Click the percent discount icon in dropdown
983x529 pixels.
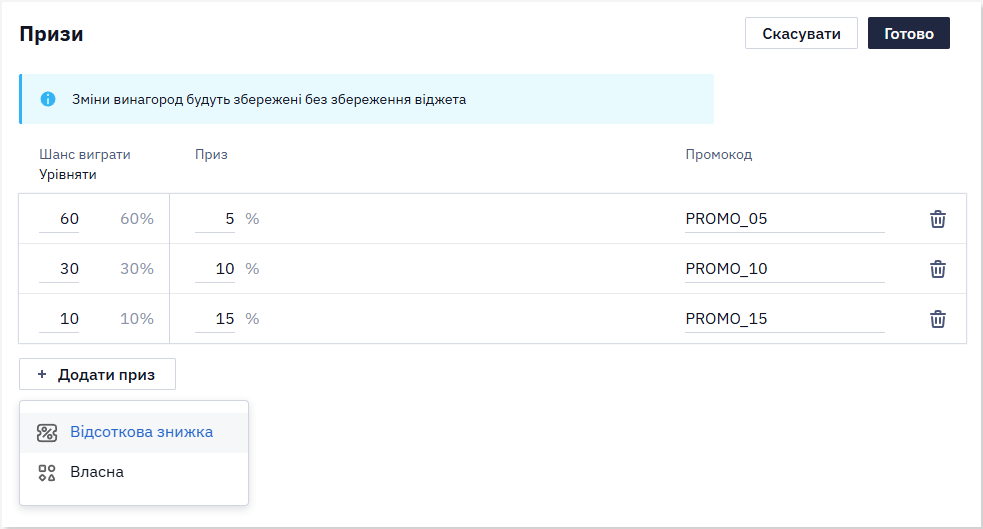coord(47,432)
